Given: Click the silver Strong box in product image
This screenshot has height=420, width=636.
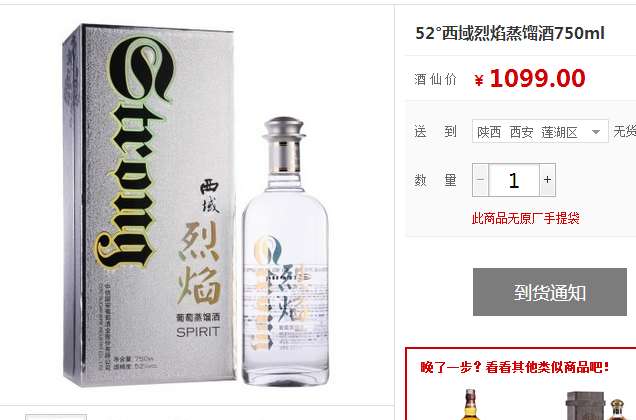Looking at the screenshot, I should [x=149, y=205].
